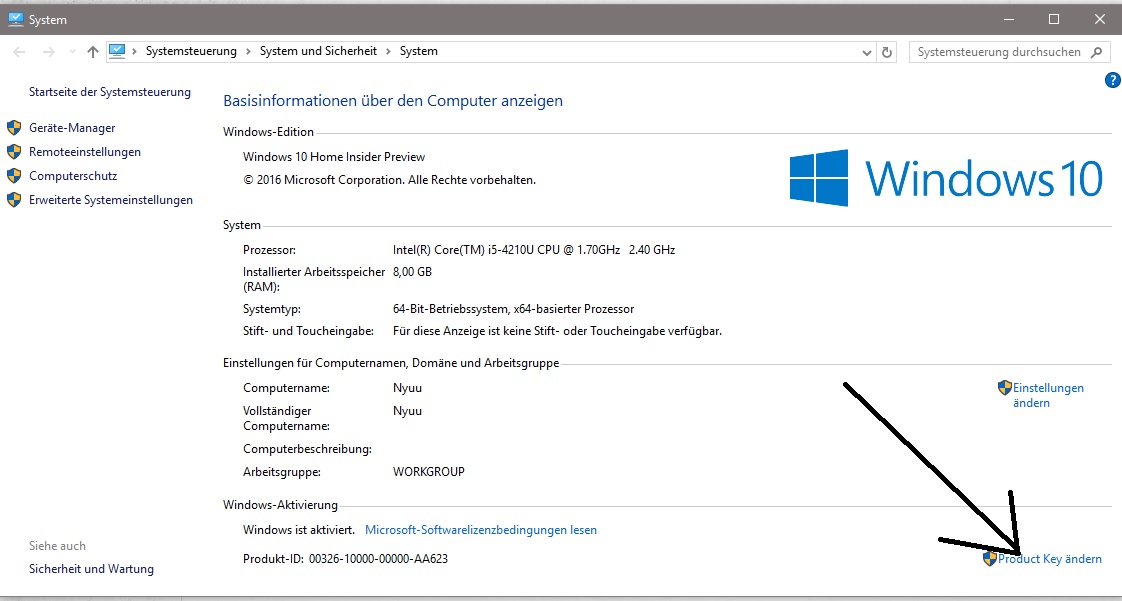Open Erweiterte Systemeinstellungen
The height and width of the screenshot is (601, 1122).
pos(111,200)
